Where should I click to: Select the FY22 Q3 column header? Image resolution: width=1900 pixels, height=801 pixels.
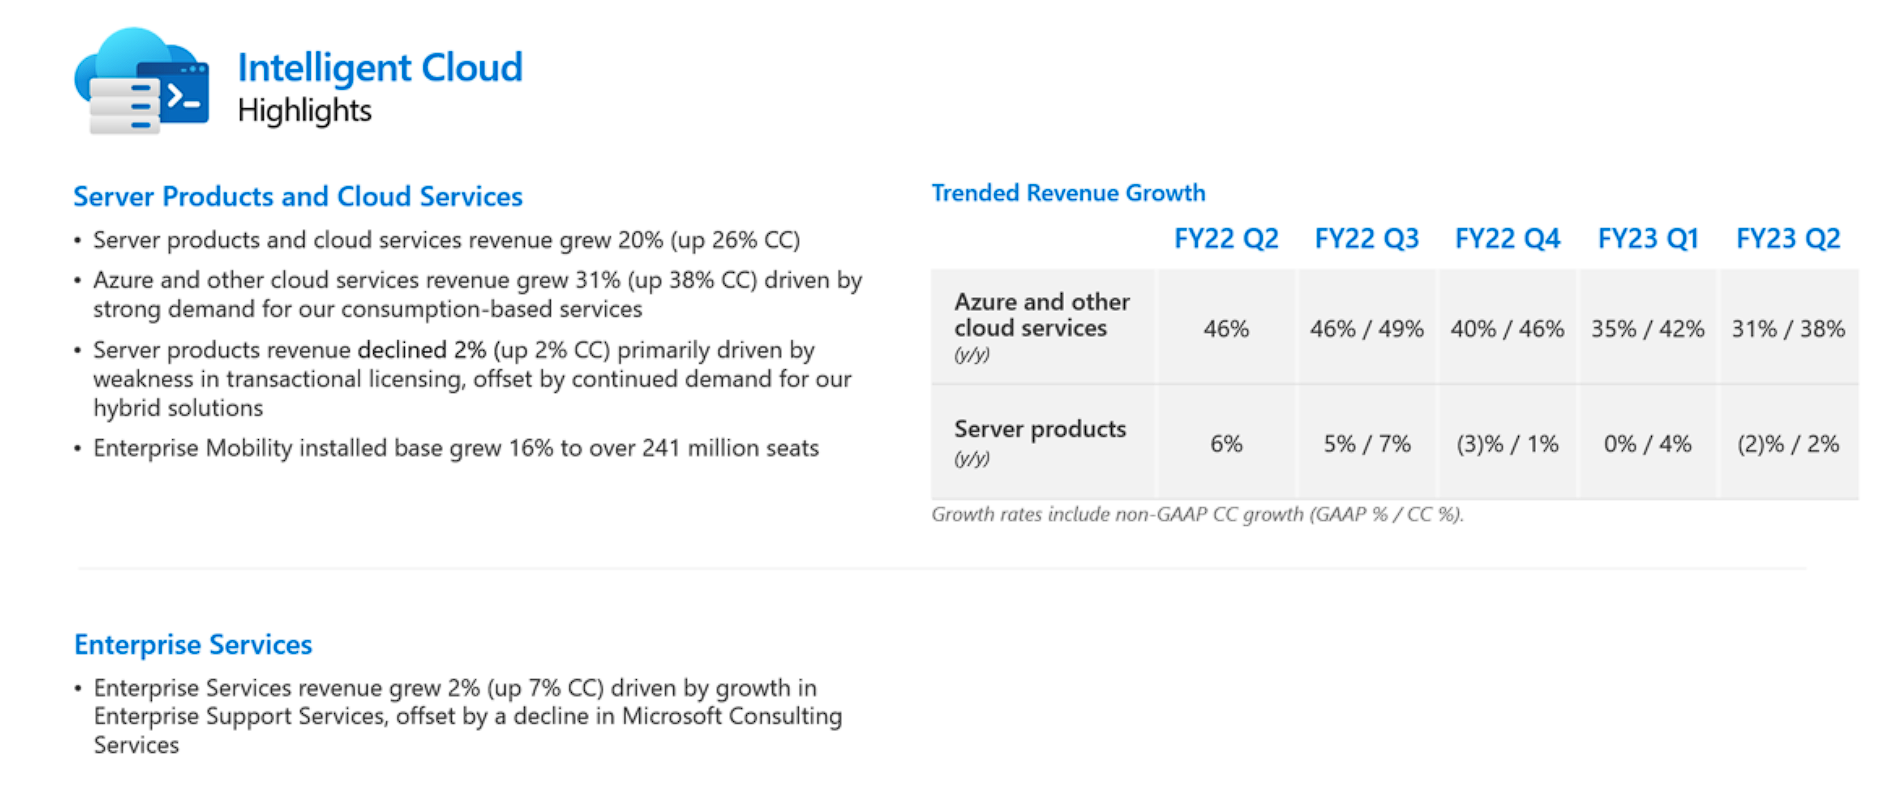pyautogui.click(x=1366, y=239)
